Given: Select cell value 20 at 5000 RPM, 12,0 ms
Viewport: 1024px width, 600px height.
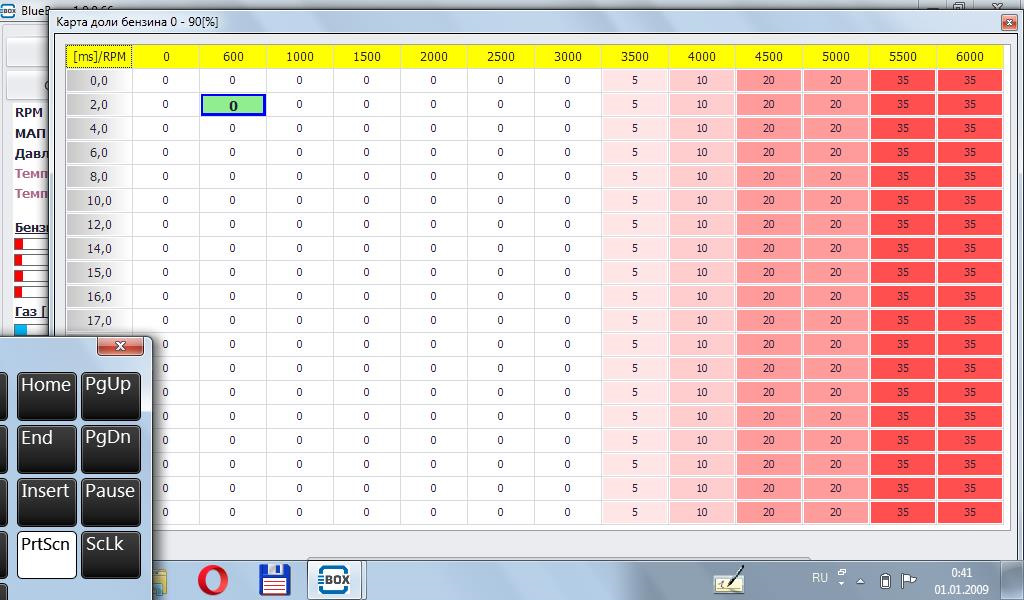Looking at the screenshot, I should click(835, 225).
